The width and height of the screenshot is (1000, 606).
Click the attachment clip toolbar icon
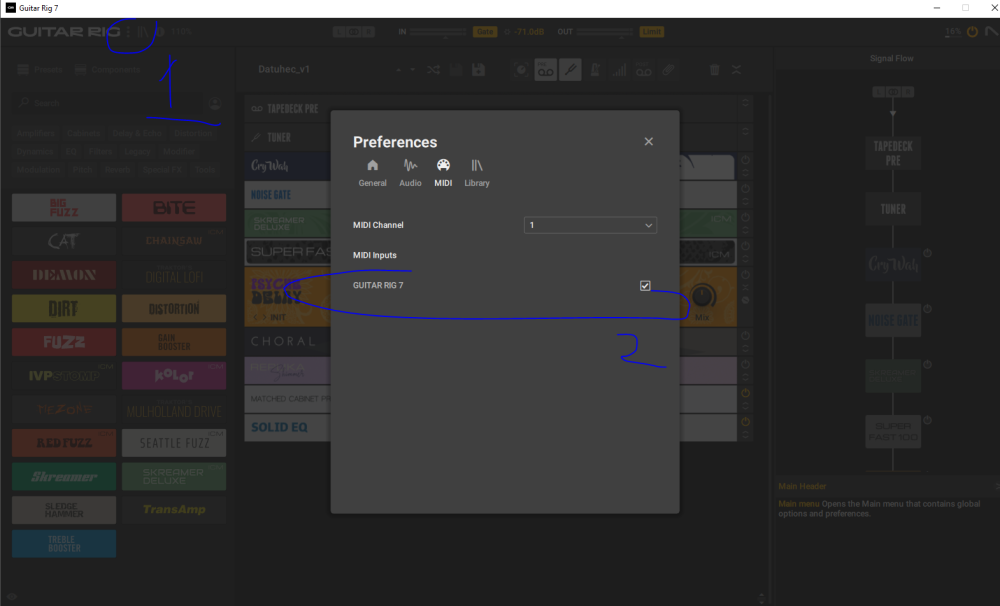(668, 70)
